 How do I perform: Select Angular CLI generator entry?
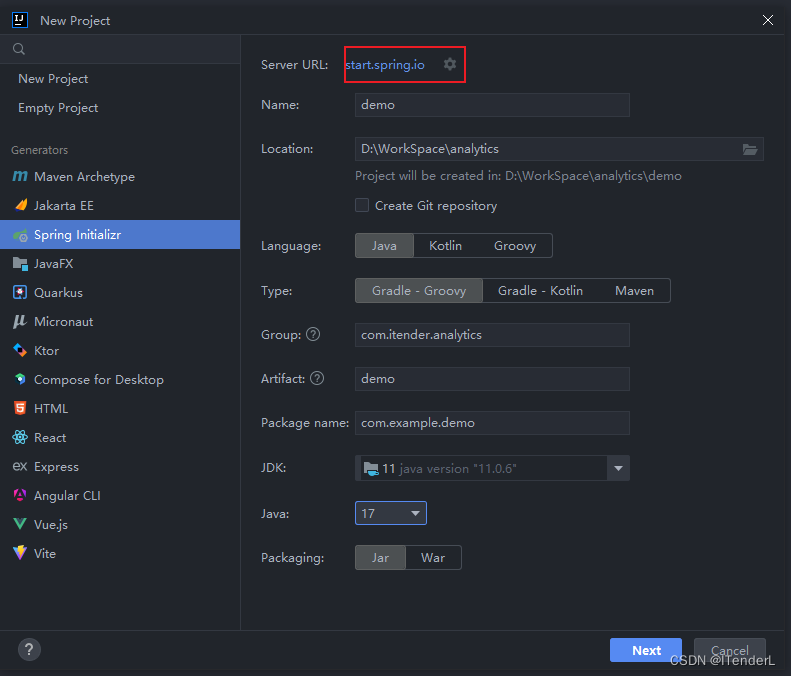coord(120,495)
